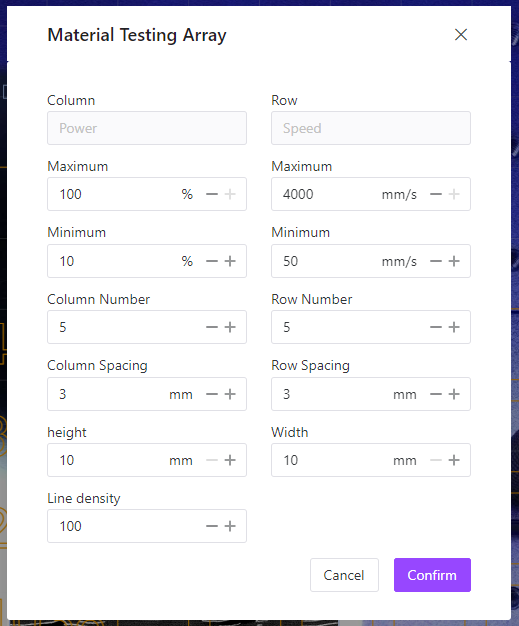The width and height of the screenshot is (519, 626).
Task: Decrease the Row Spacing value
Action: pos(436,394)
